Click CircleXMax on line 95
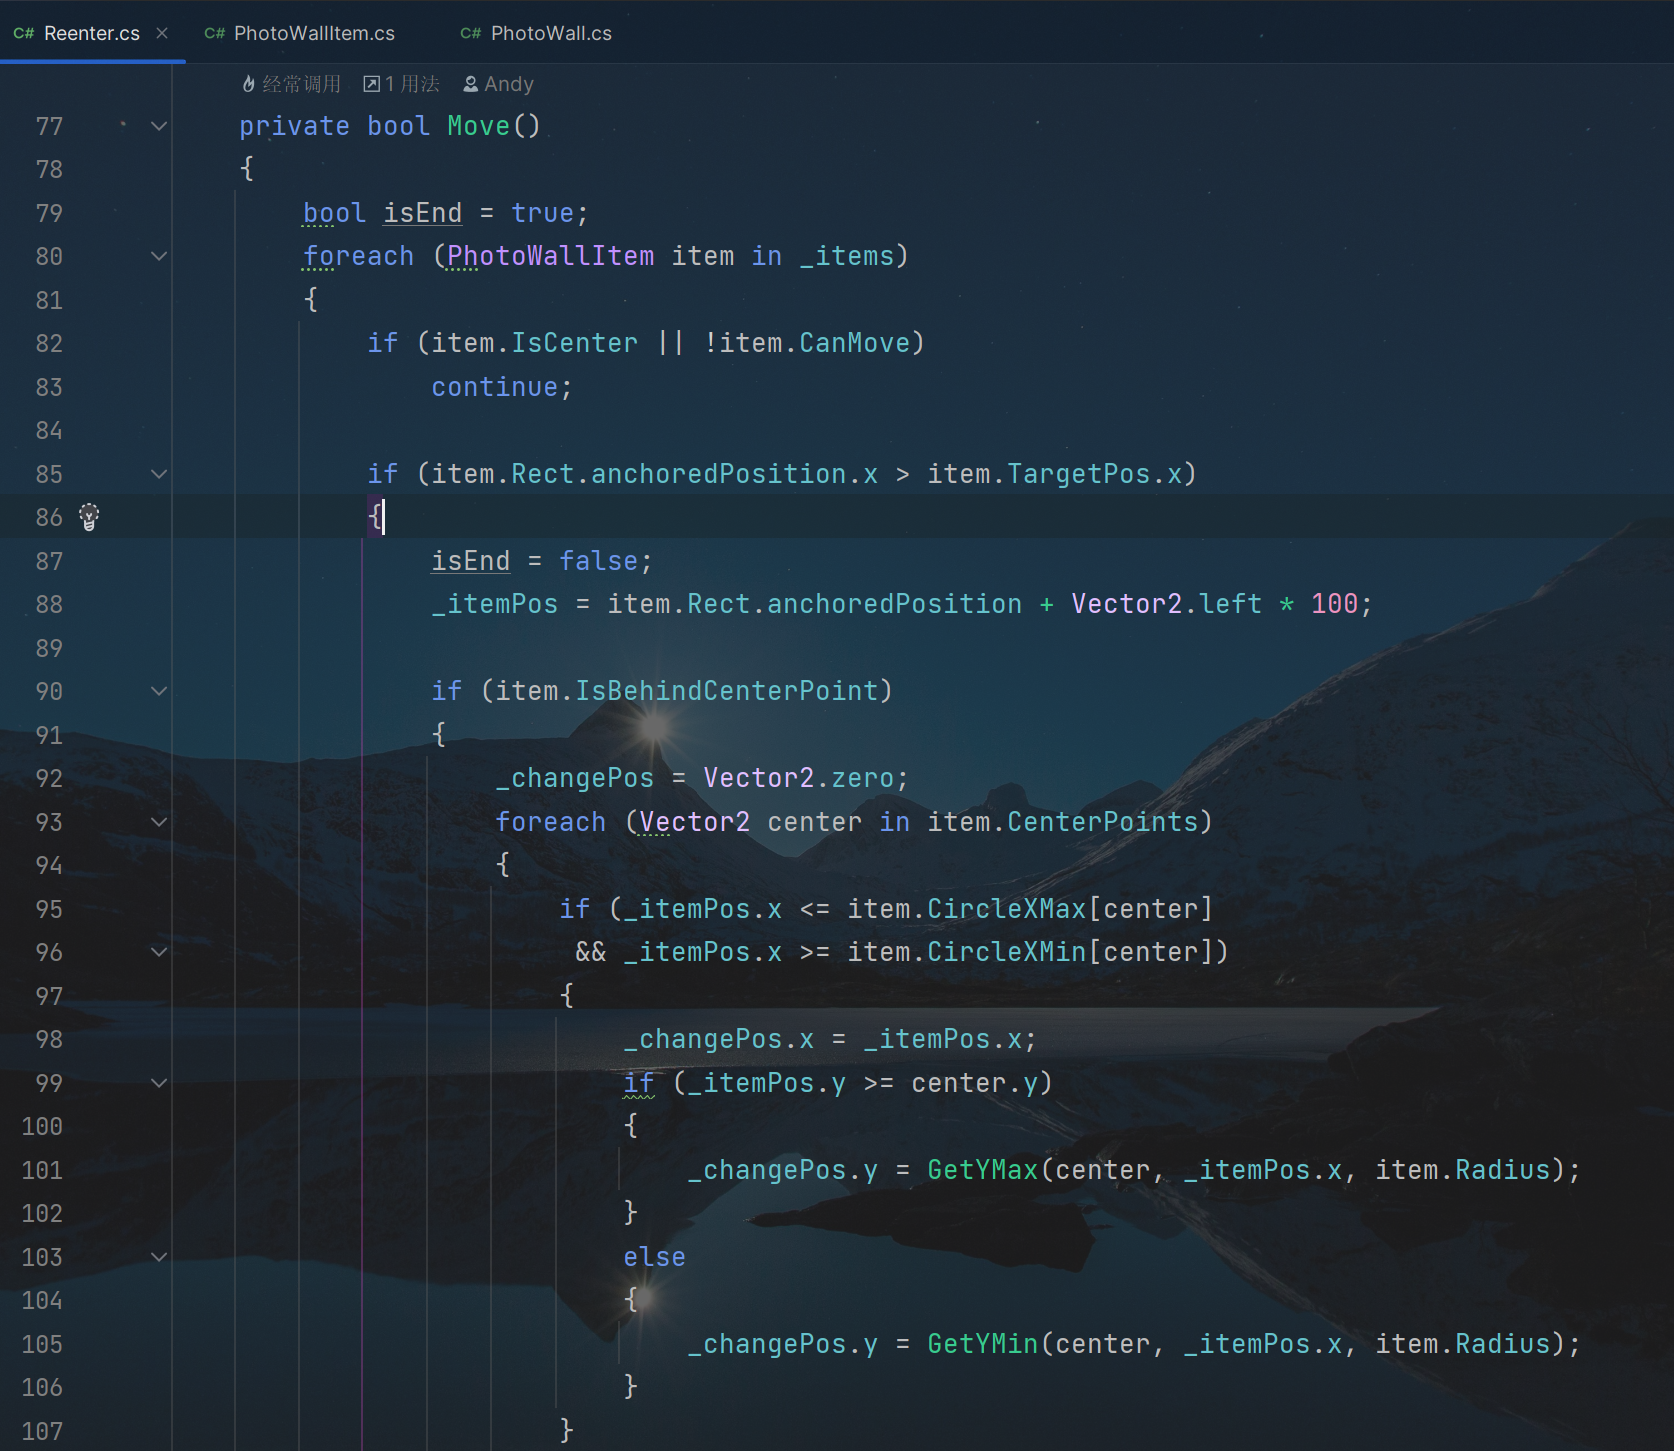The height and width of the screenshot is (1451, 1674). click(1006, 909)
